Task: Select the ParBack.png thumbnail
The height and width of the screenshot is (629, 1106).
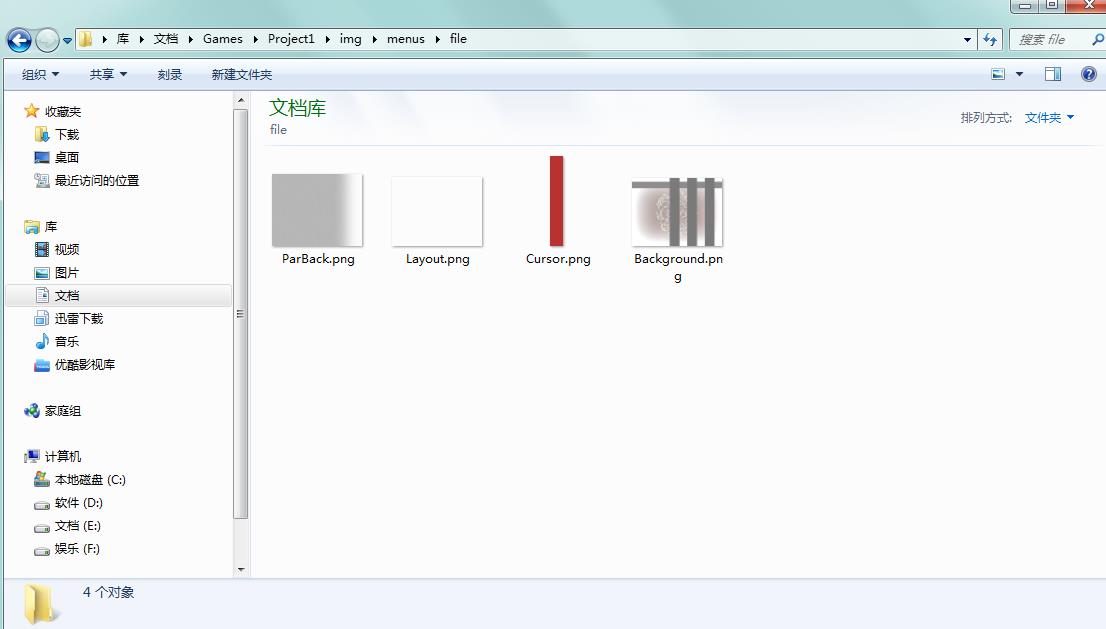Action: [317, 210]
